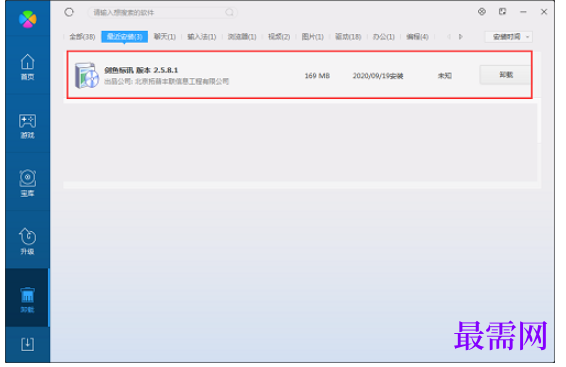Screen dimensions: 566x367
Task: Switch to the 编程(4) category tab
Action: click(417, 37)
